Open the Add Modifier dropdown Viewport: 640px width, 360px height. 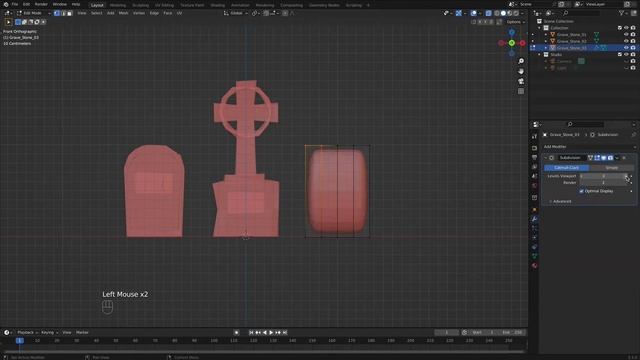590,147
